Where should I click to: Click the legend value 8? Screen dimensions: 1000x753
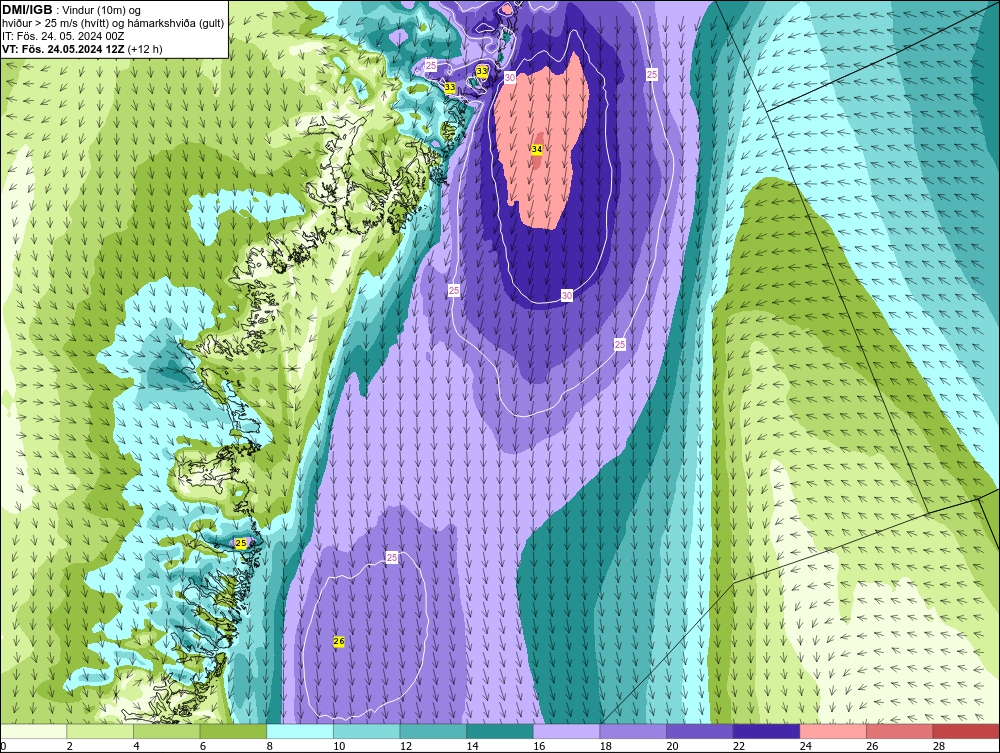(x=270, y=746)
